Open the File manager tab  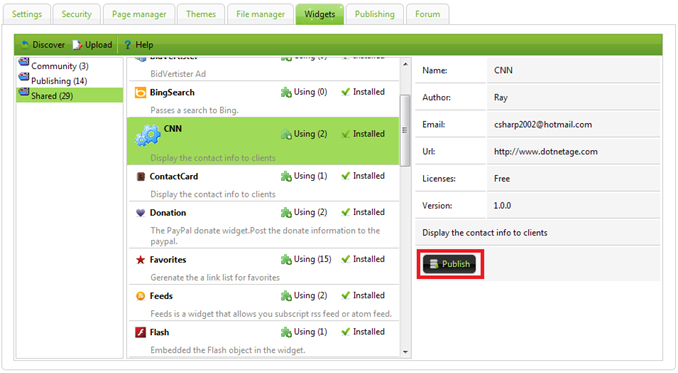point(260,14)
